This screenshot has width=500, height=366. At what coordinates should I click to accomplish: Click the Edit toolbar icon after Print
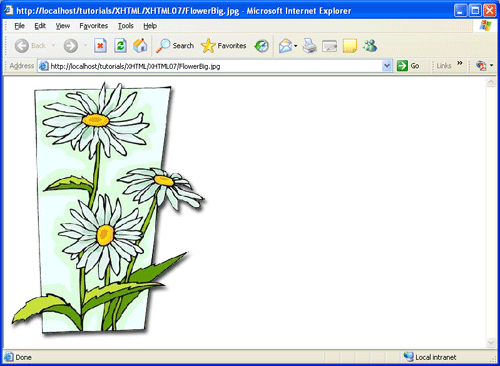click(330, 46)
